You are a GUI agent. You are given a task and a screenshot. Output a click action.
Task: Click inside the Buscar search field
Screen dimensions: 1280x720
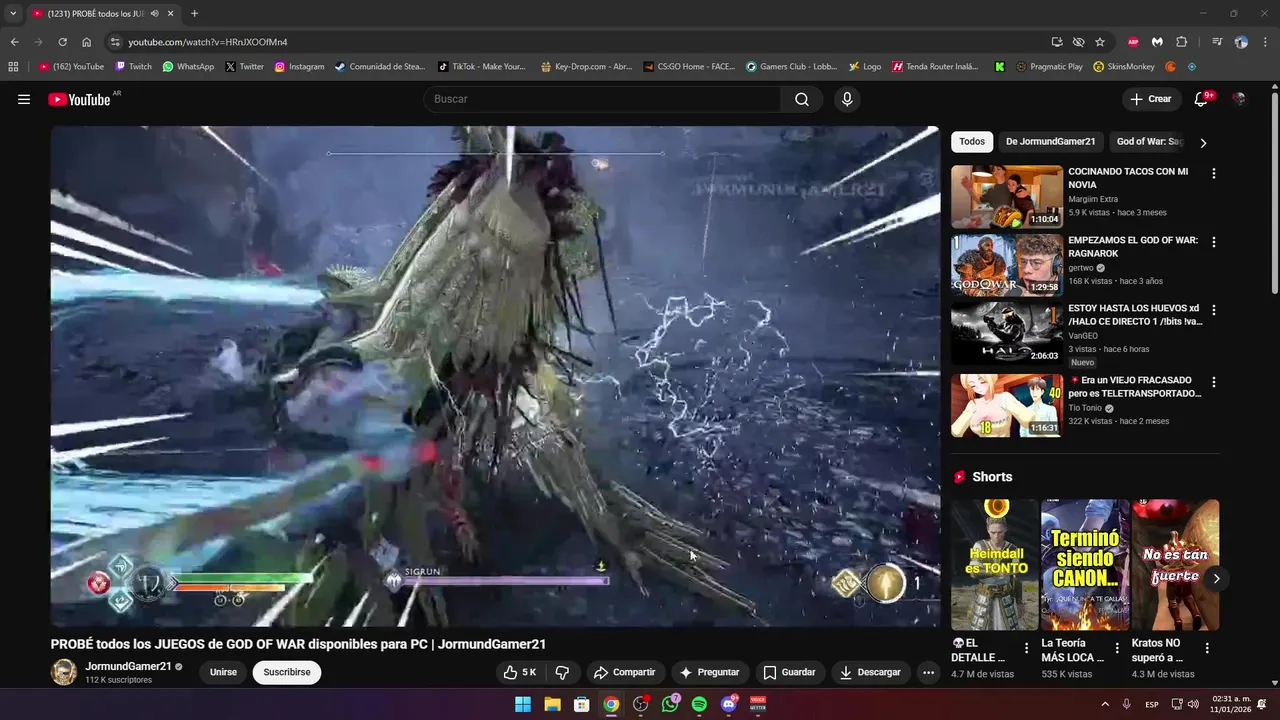tap(603, 99)
